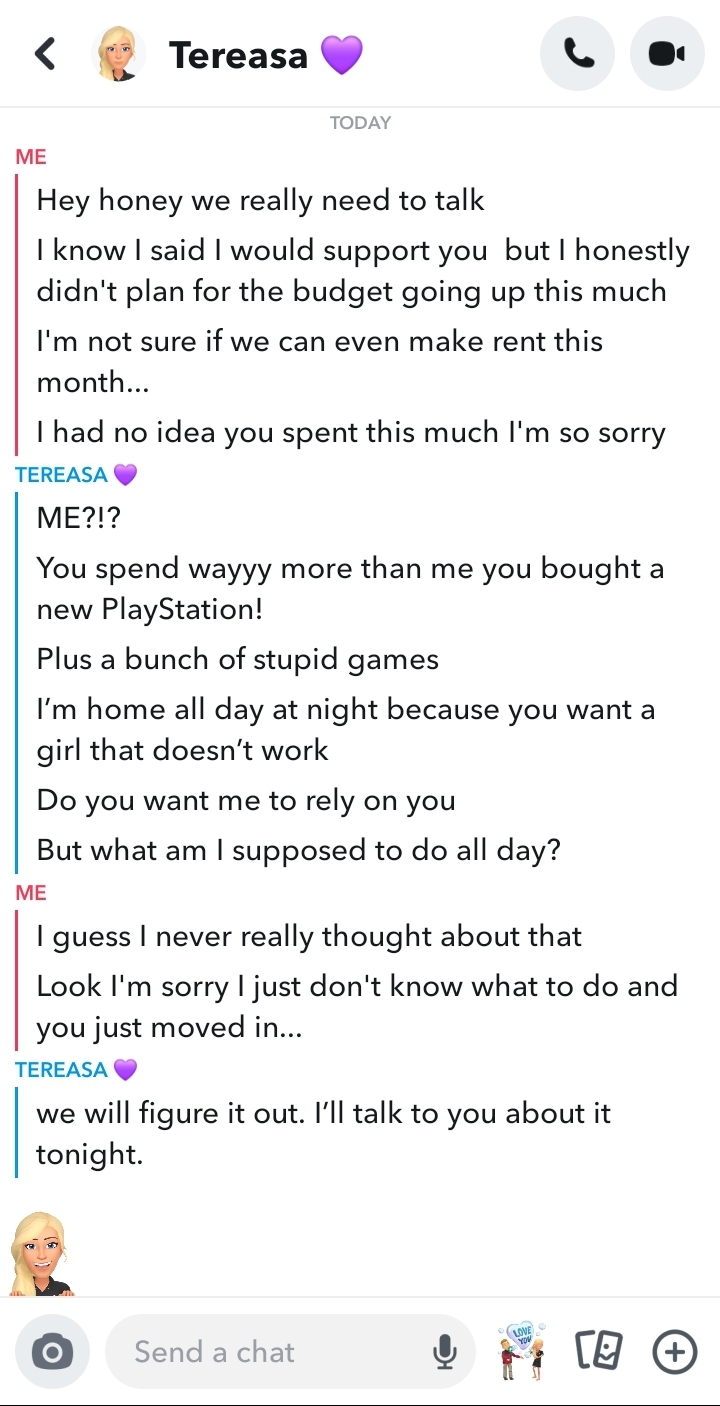Tap the plus more options button
Screen dimensions: 720x1406
point(675,1352)
